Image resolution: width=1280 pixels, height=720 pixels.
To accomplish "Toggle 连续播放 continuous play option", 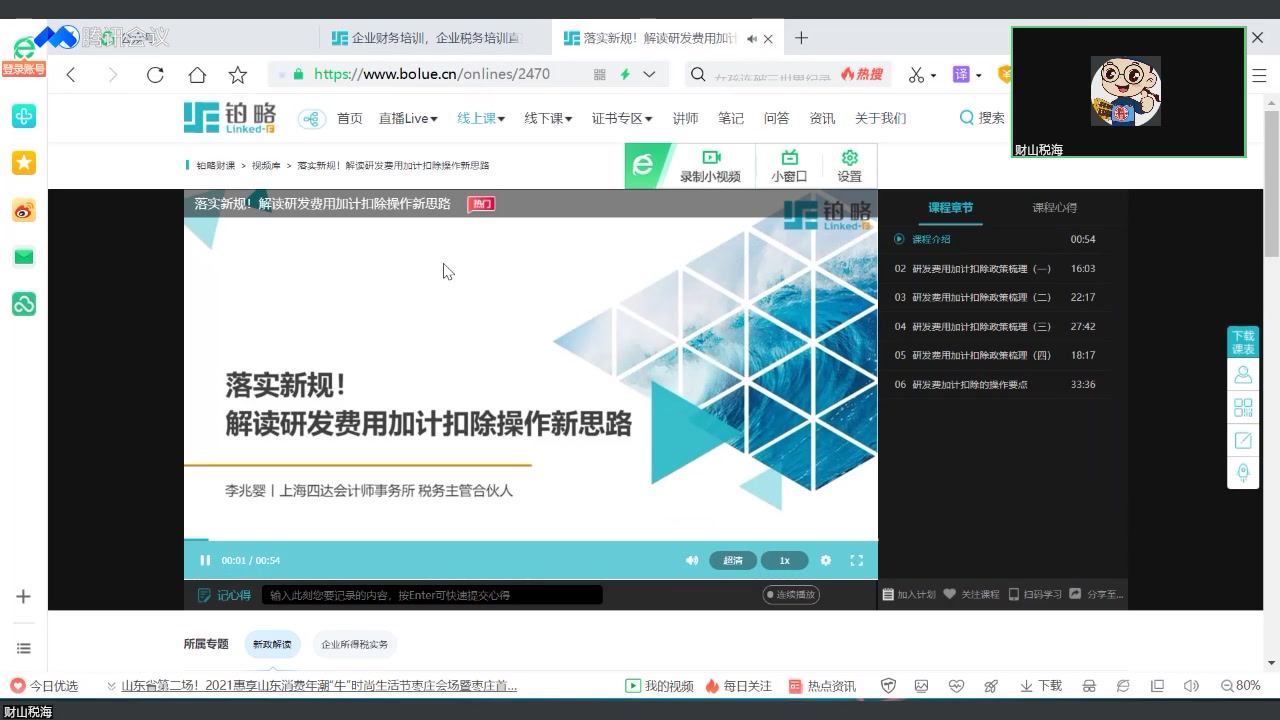I will (791, 594).
